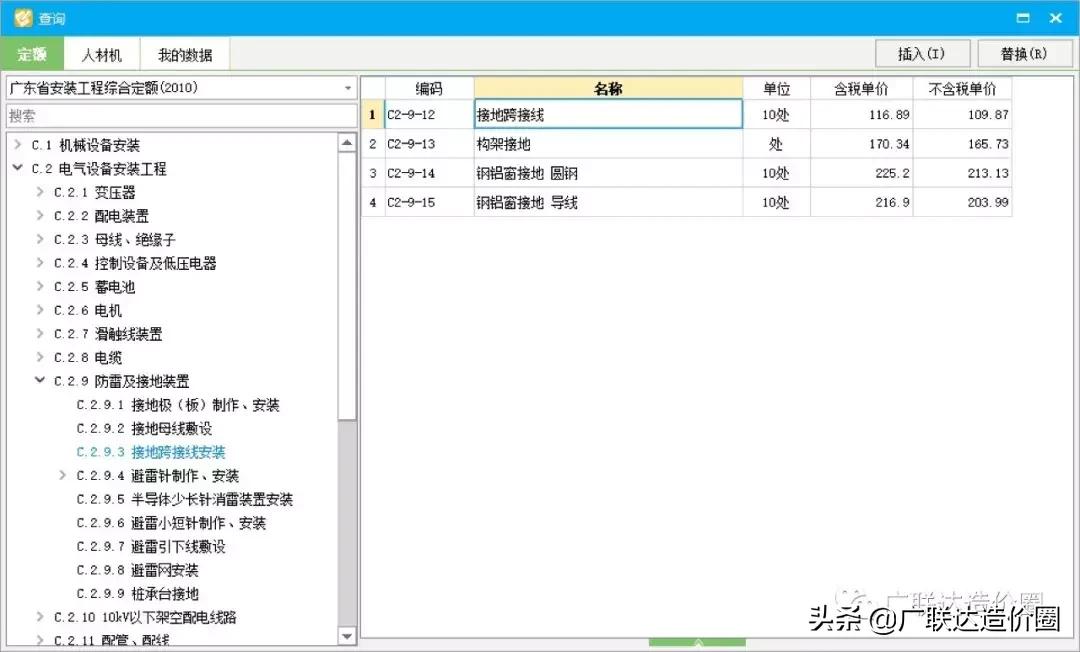Select C.2.9.2 接地母线敷设
This screenshot has width=1080, height=652.
(144, 428)
